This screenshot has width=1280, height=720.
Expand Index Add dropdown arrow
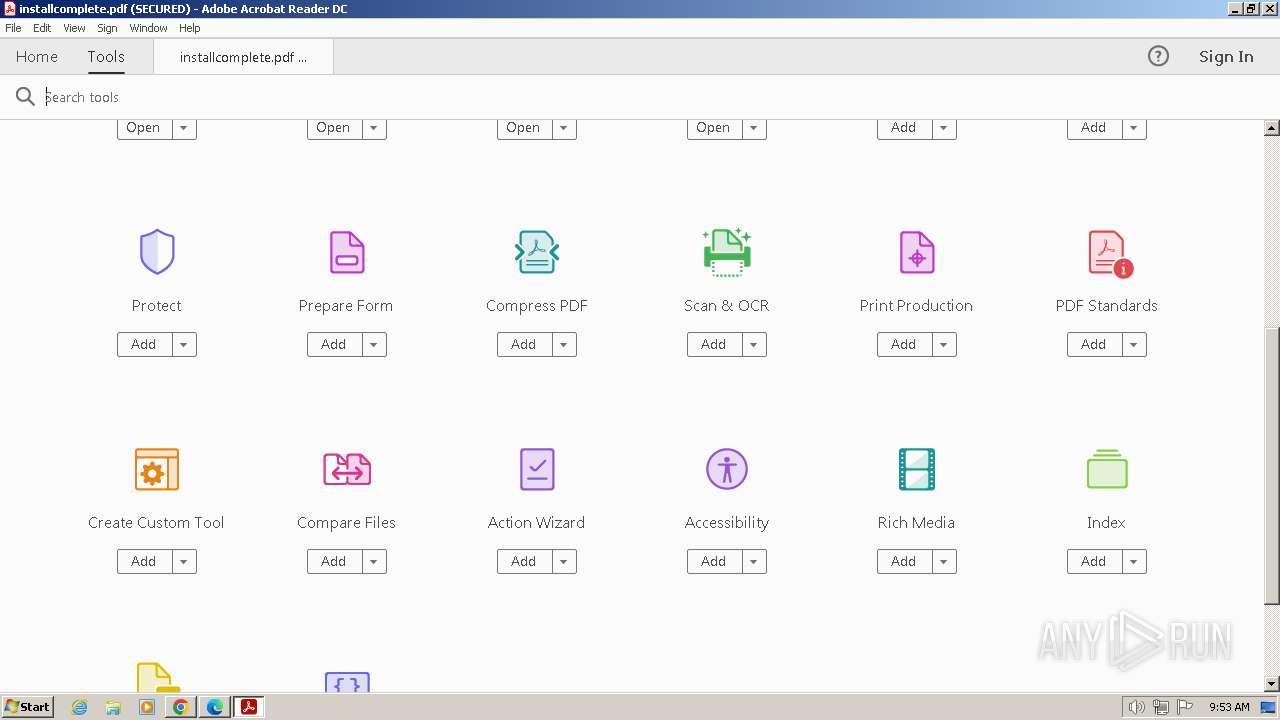coord(1134,561)
